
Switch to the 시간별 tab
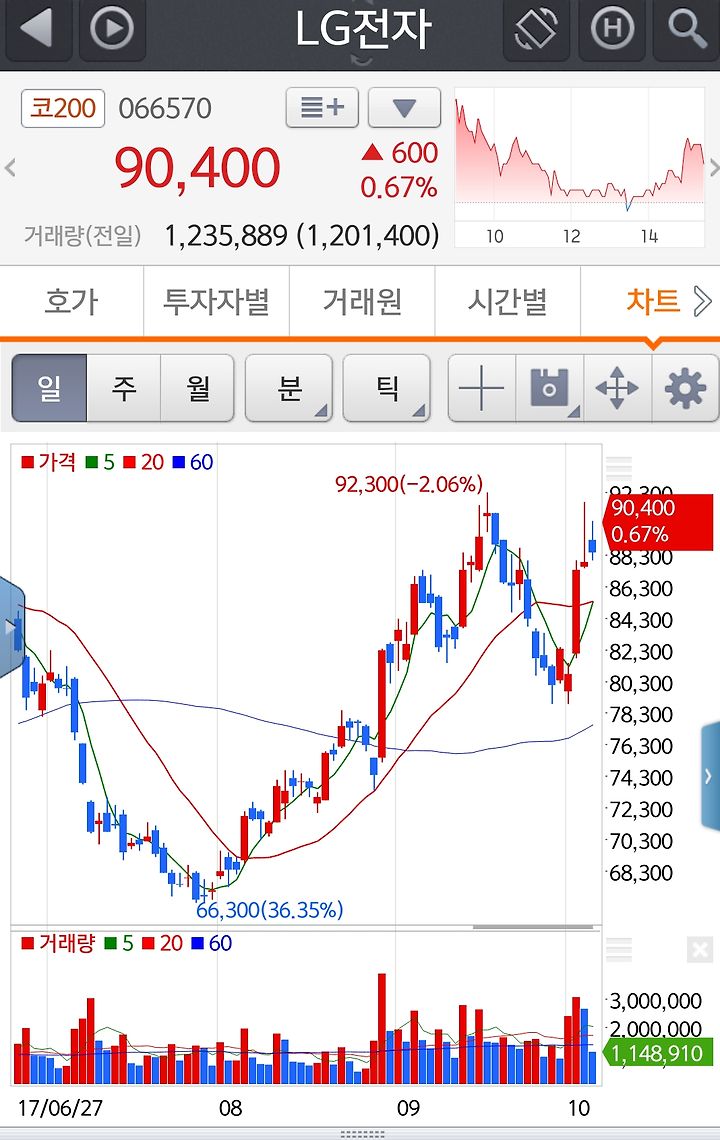click(507, 301)
